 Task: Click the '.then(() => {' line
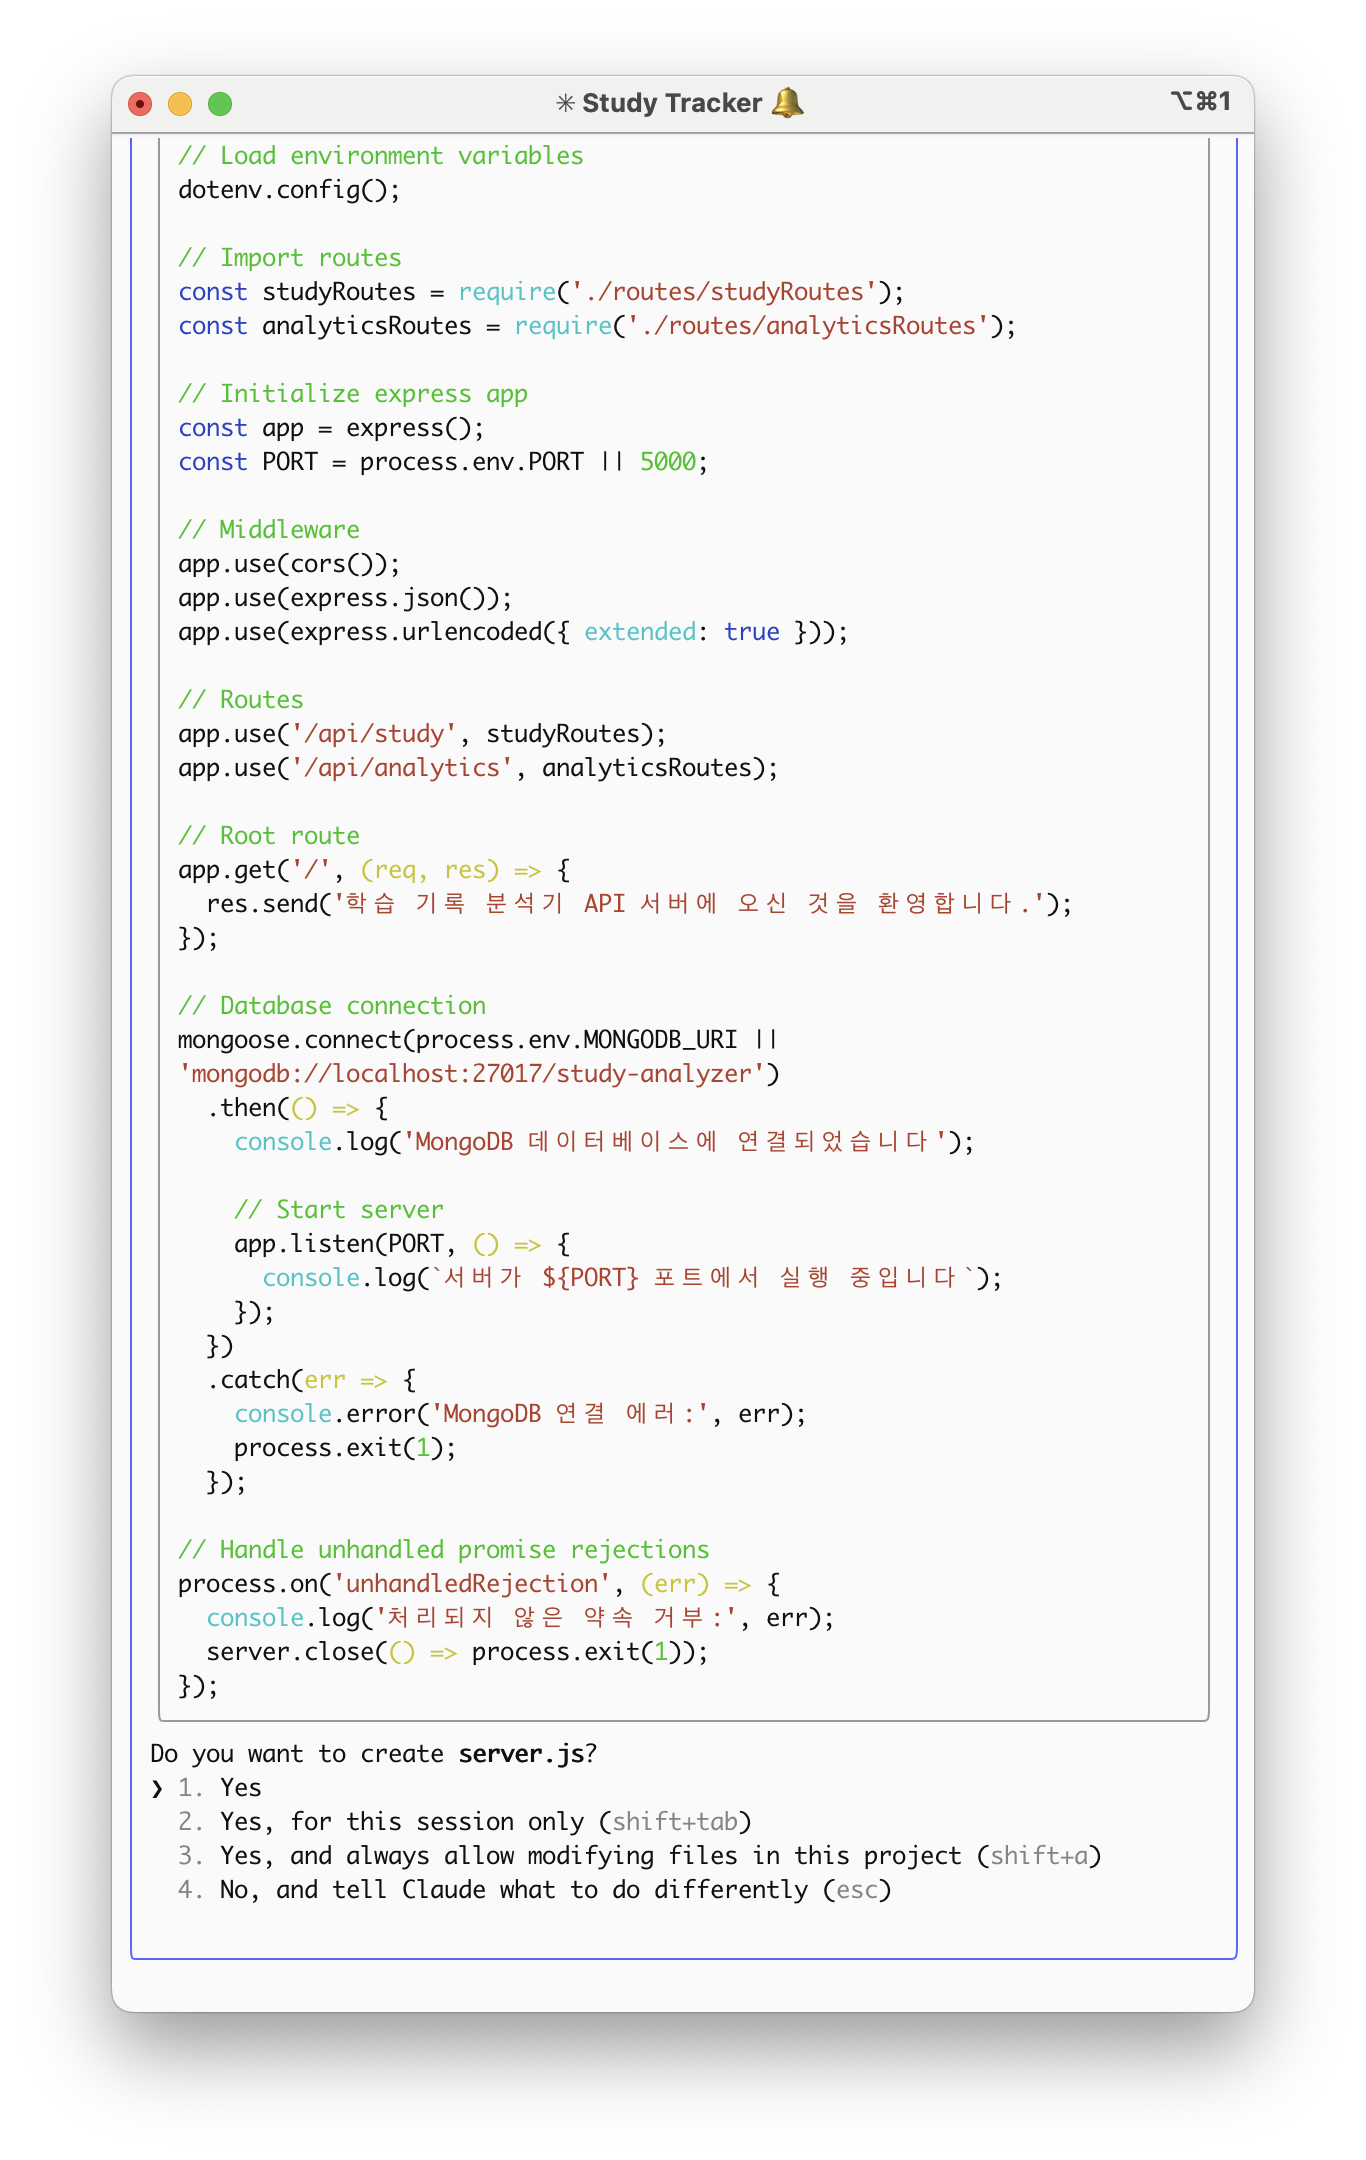(298, 1107)
